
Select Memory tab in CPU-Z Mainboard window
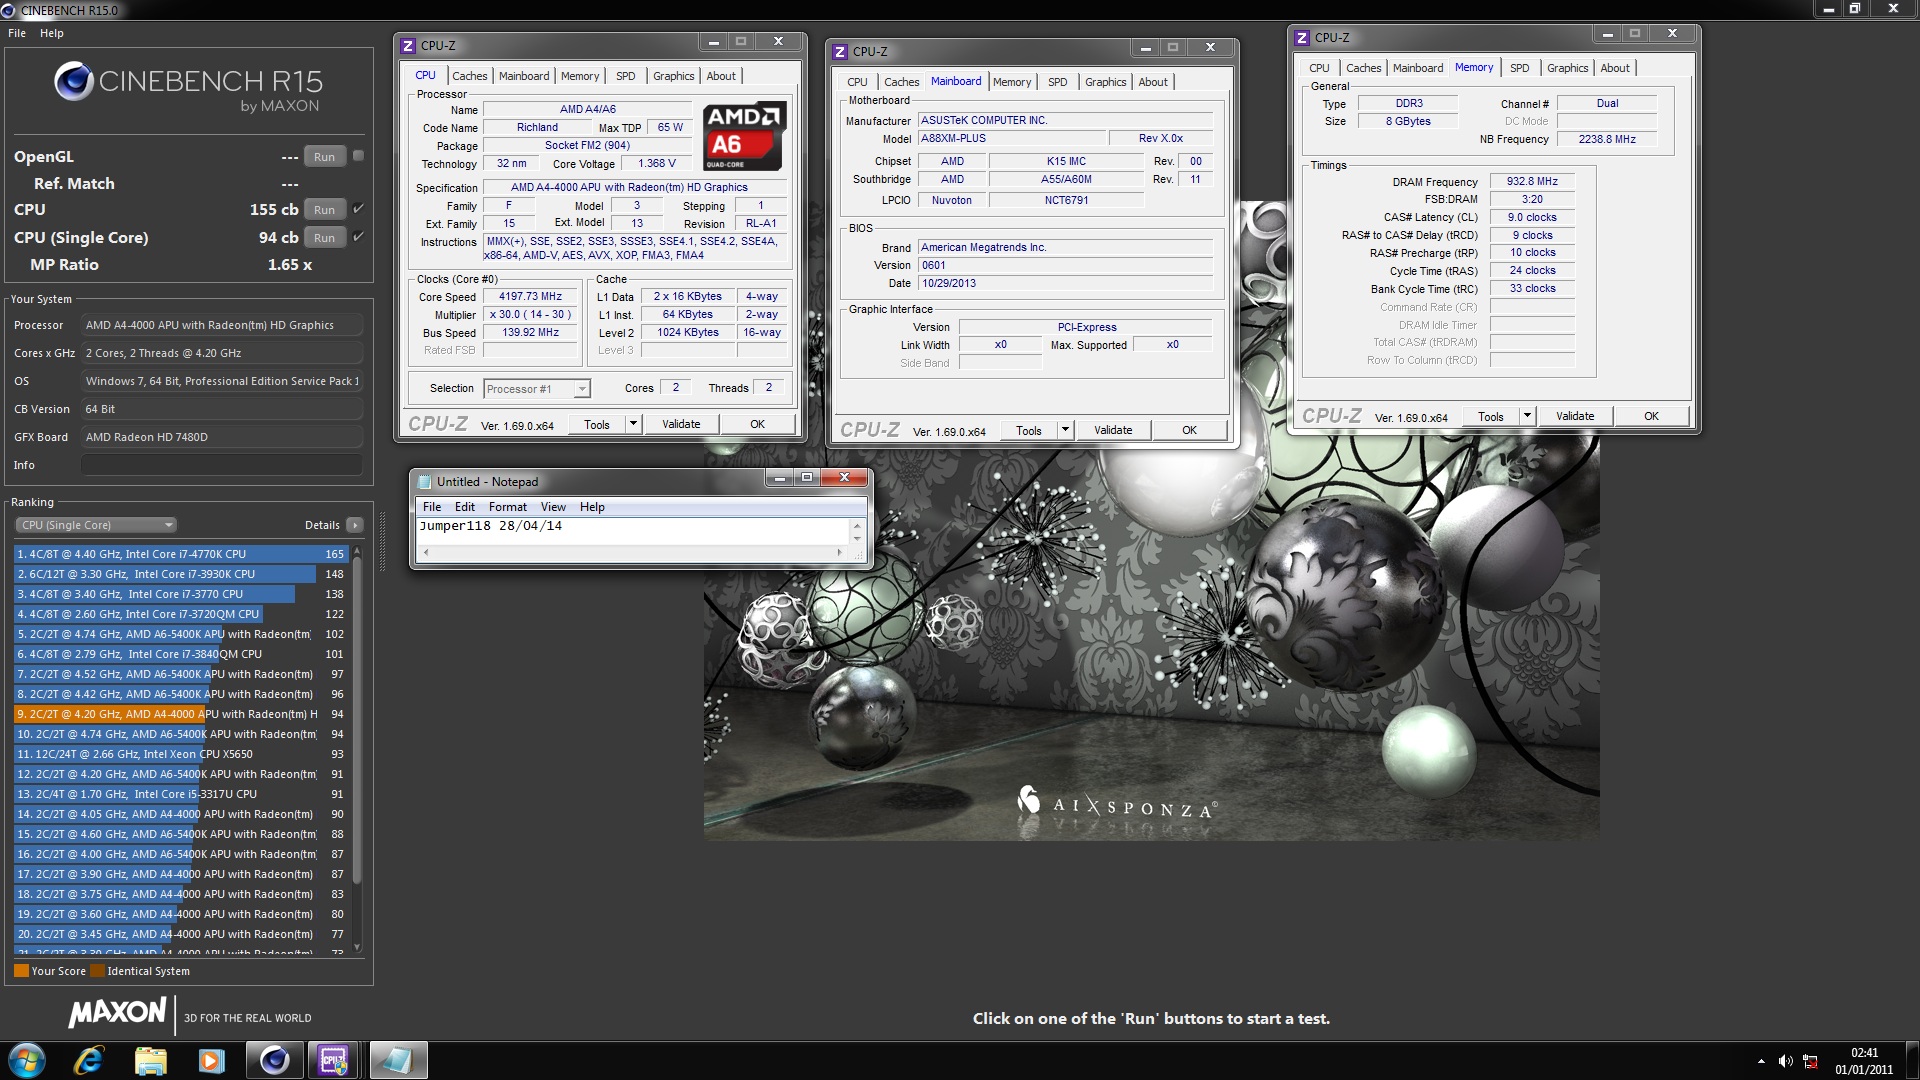pyautogui.click(x=1012, y=82)
